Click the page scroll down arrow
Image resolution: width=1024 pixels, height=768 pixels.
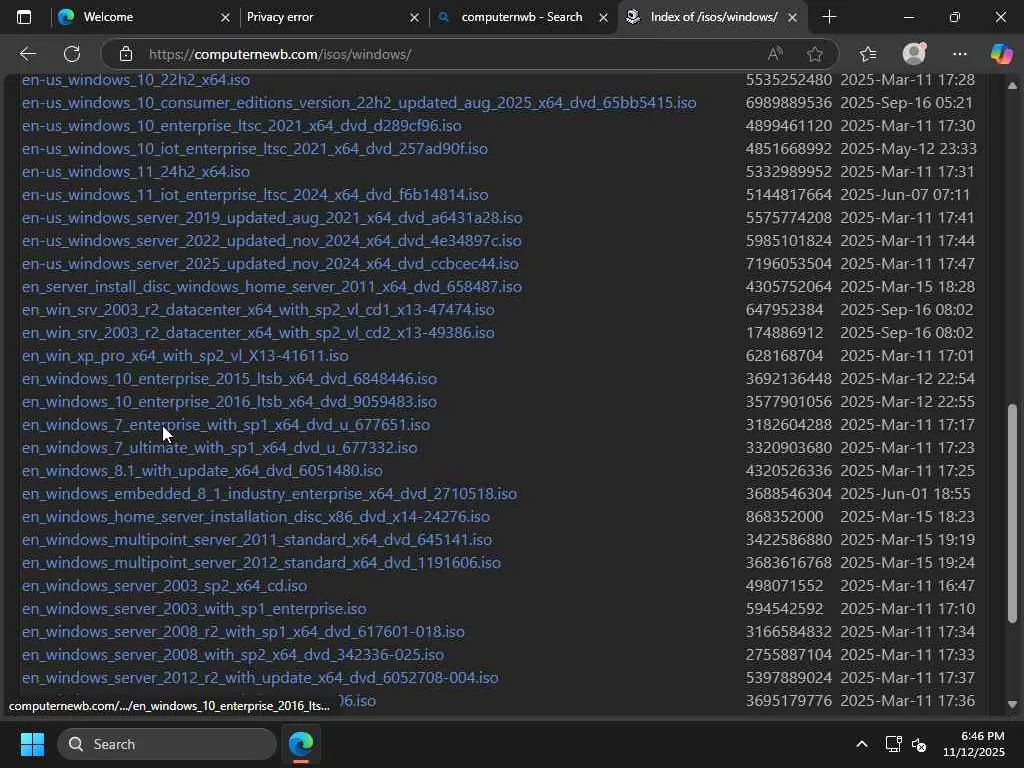[x=1012, y=705]
